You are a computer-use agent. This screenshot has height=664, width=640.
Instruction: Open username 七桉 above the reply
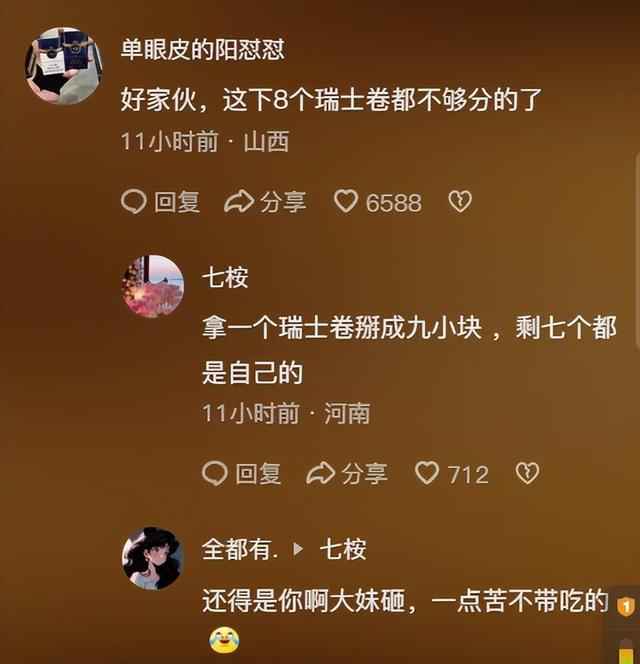(x=225, y=278)
